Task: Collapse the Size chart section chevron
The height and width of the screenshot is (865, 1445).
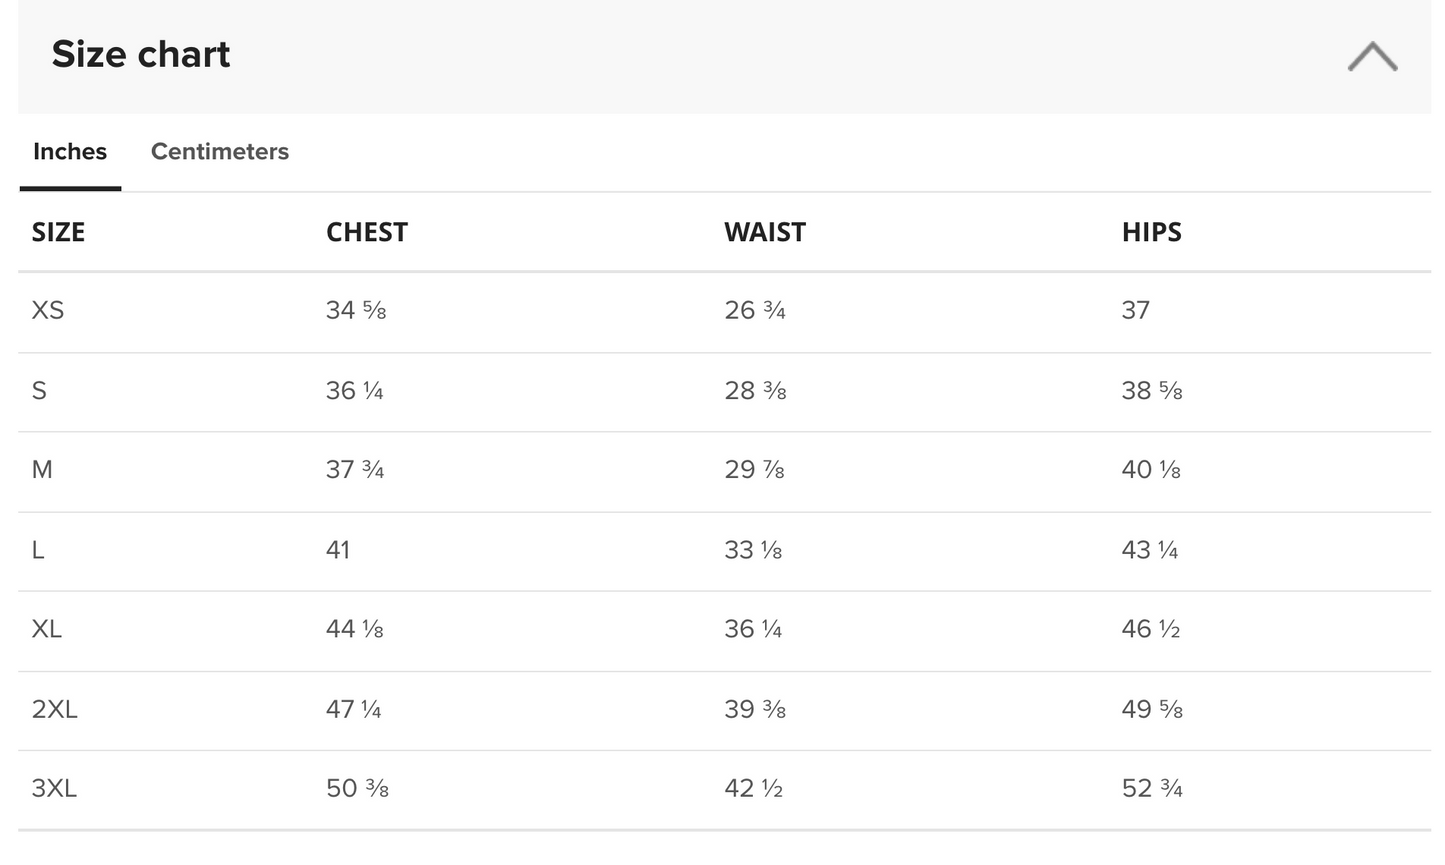Action: coord(1372,57)
